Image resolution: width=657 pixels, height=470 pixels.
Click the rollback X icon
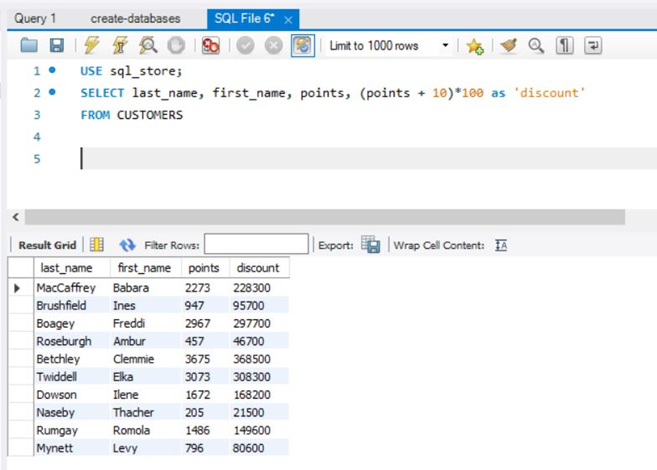pos(274,45)
